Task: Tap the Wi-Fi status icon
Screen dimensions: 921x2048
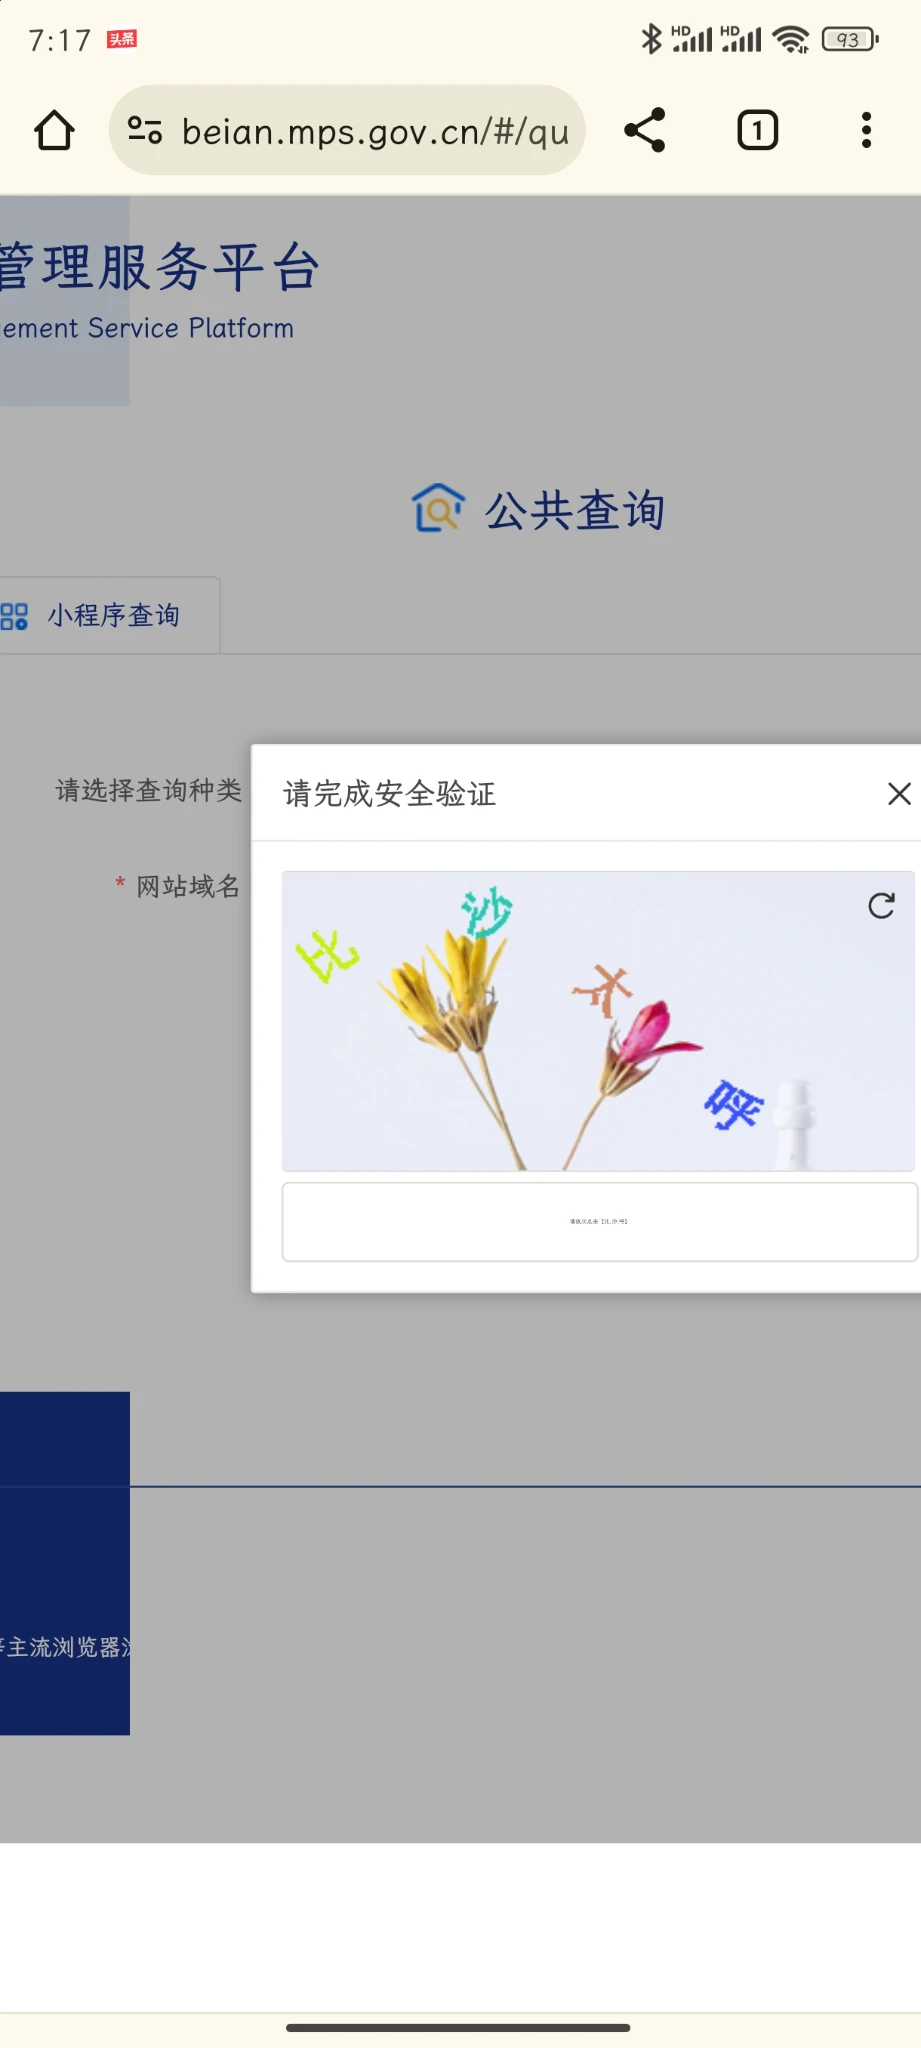Action: (791, 39)
